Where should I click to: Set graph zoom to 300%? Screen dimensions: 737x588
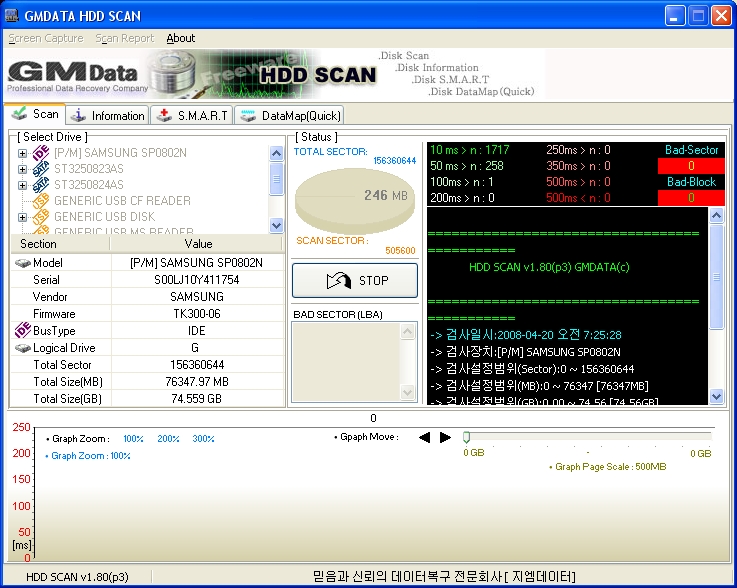tap(203, 439)
